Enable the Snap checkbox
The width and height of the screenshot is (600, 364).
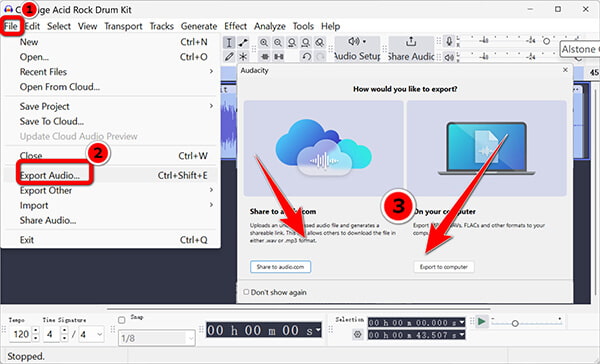(x=122, y=320)
